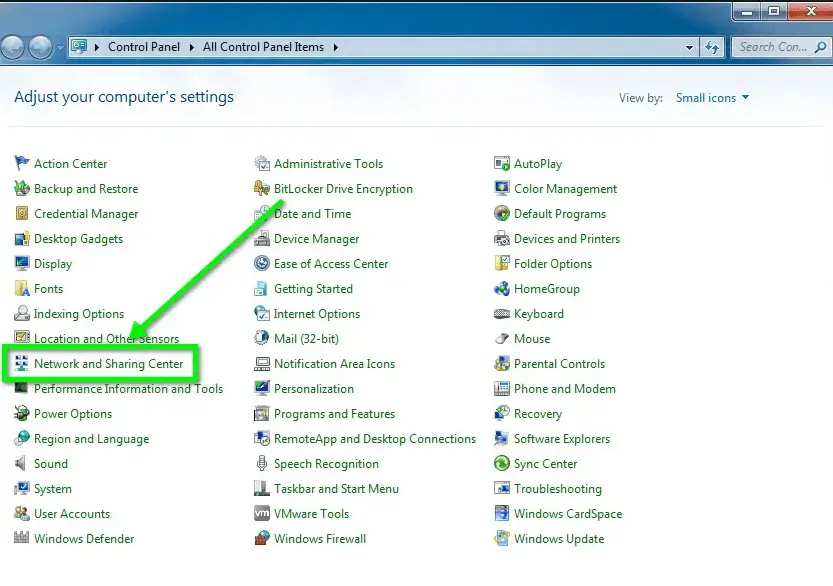Open the Recovery link
Image resolution: width=833 pixels, height=586 pixels.
pos(538,413)
